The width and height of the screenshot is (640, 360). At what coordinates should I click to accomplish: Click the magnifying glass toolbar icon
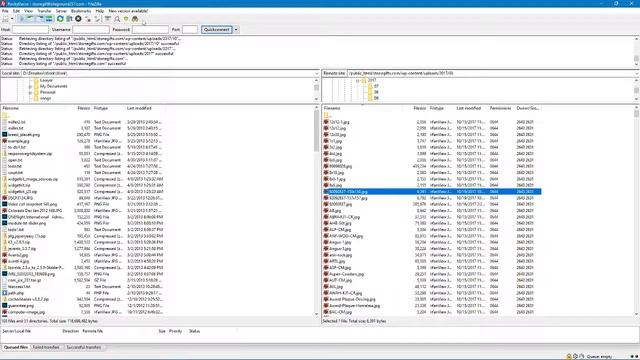coord(117,19)
